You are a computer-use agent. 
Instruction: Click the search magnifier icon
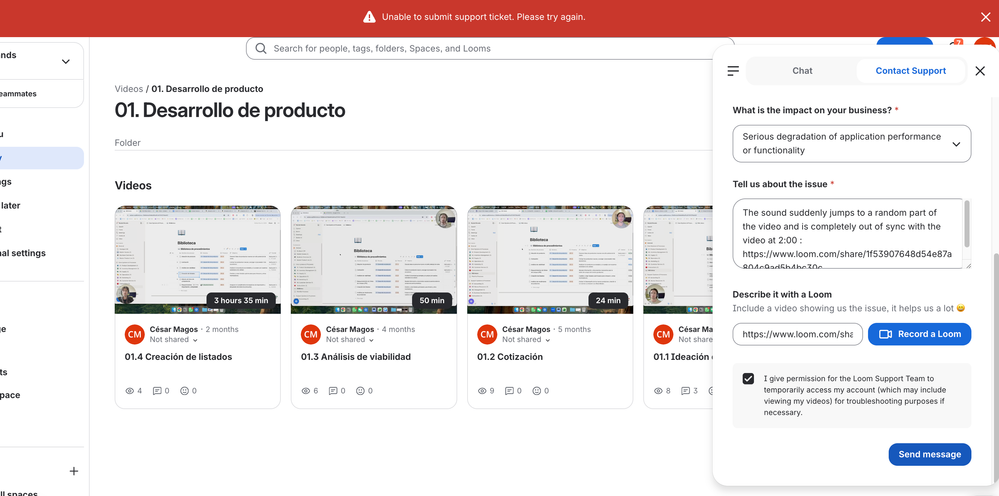coord(261,48)
